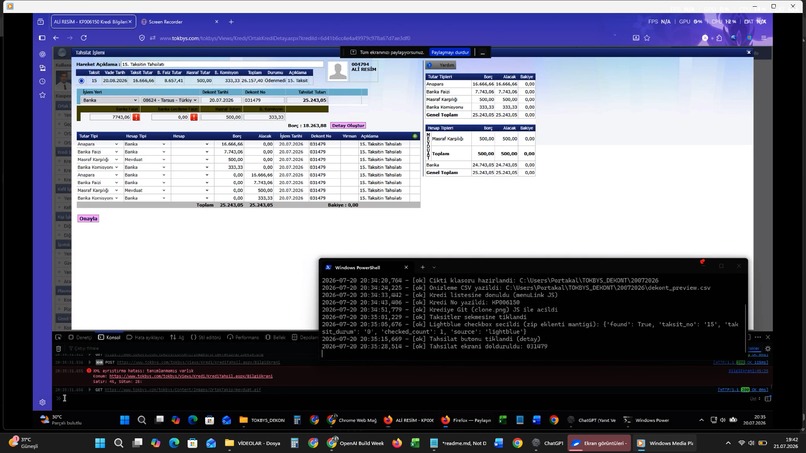Click the Windows PowerShell tab title
Image resolution: width=806 pixels, height=453 pixels.
click(357, 267)
